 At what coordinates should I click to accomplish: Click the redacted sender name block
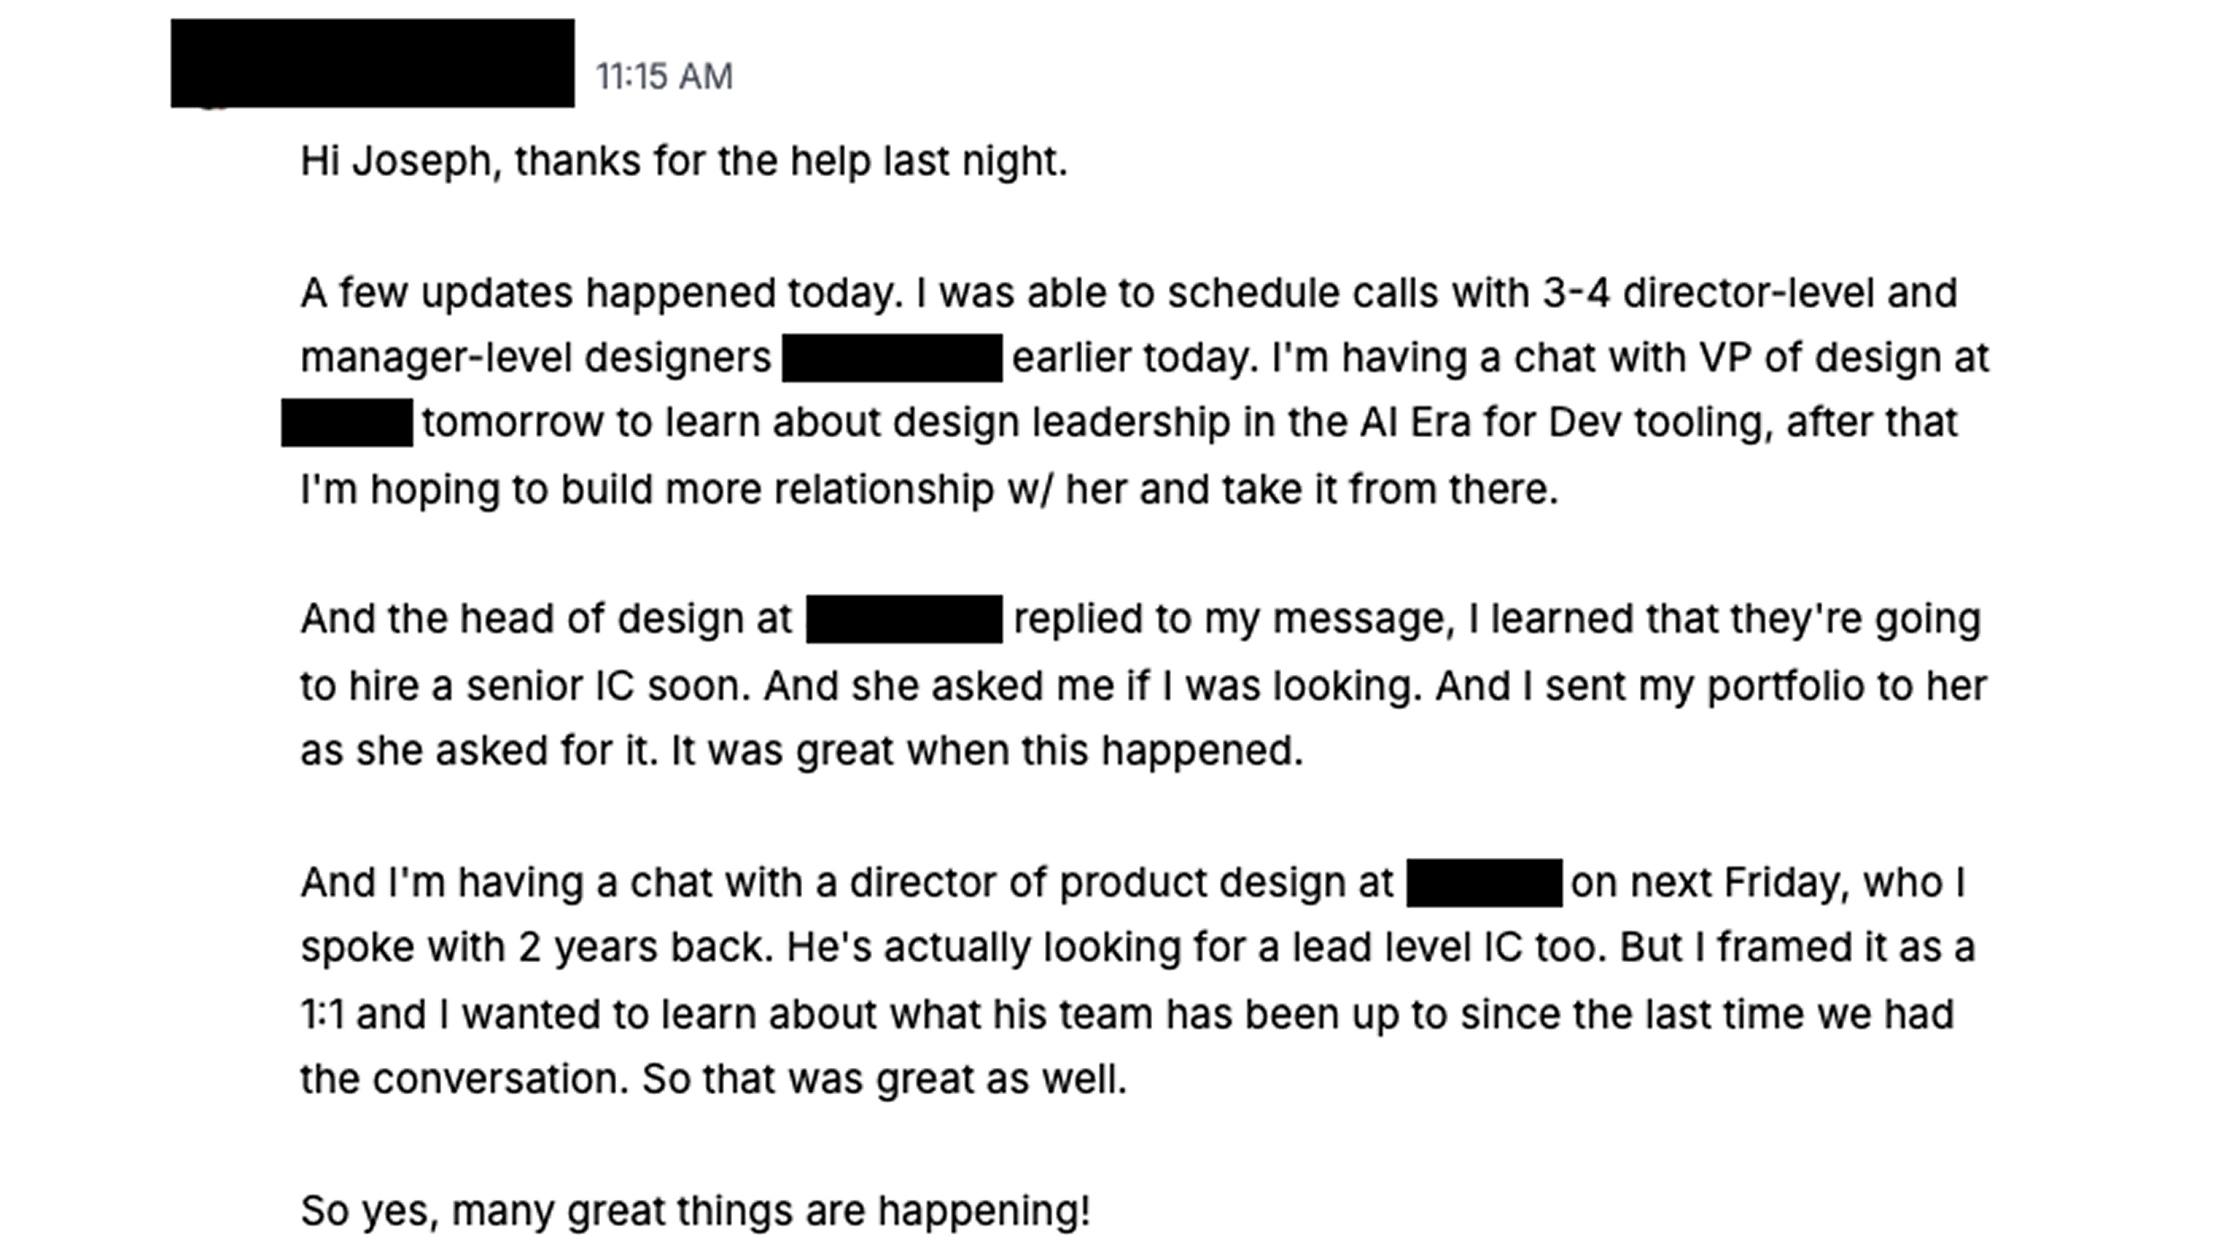[x=372, y=63]
